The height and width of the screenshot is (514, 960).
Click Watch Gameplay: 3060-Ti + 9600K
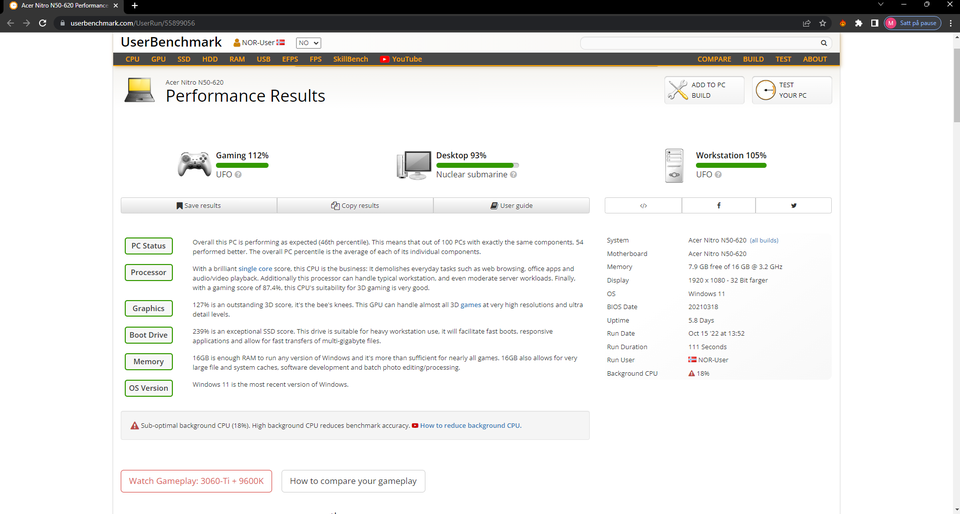tap(196, 481)
